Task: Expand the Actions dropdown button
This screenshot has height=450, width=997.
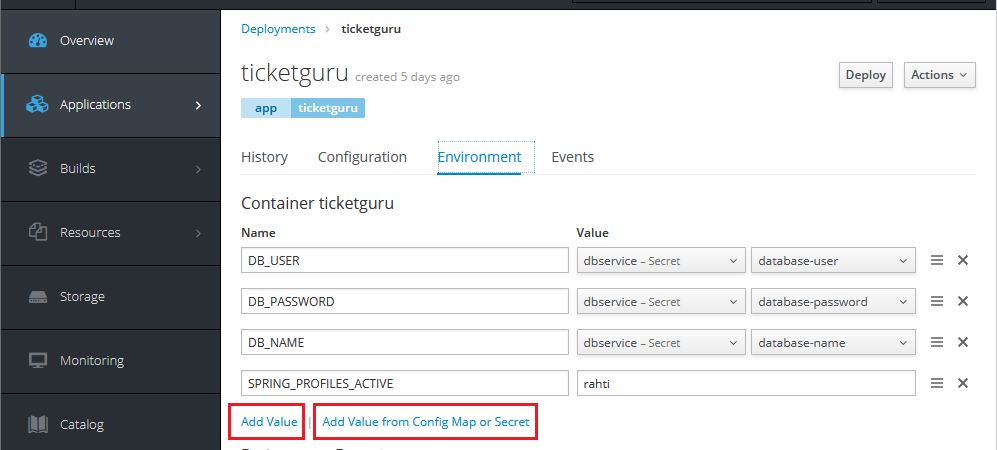Action: [x=940, y=75]
